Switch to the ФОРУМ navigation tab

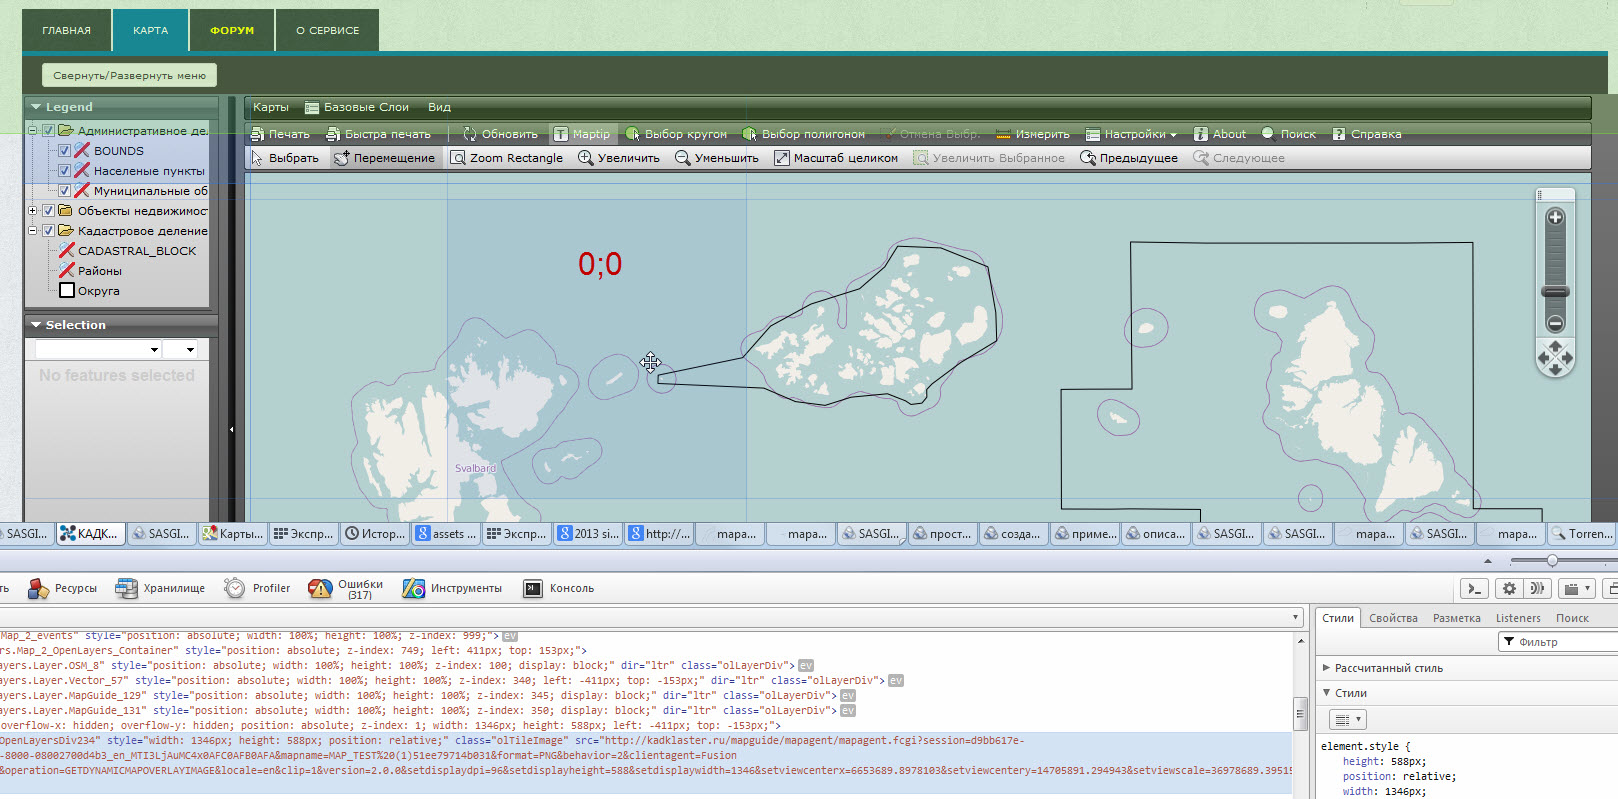tap(232, 31)
